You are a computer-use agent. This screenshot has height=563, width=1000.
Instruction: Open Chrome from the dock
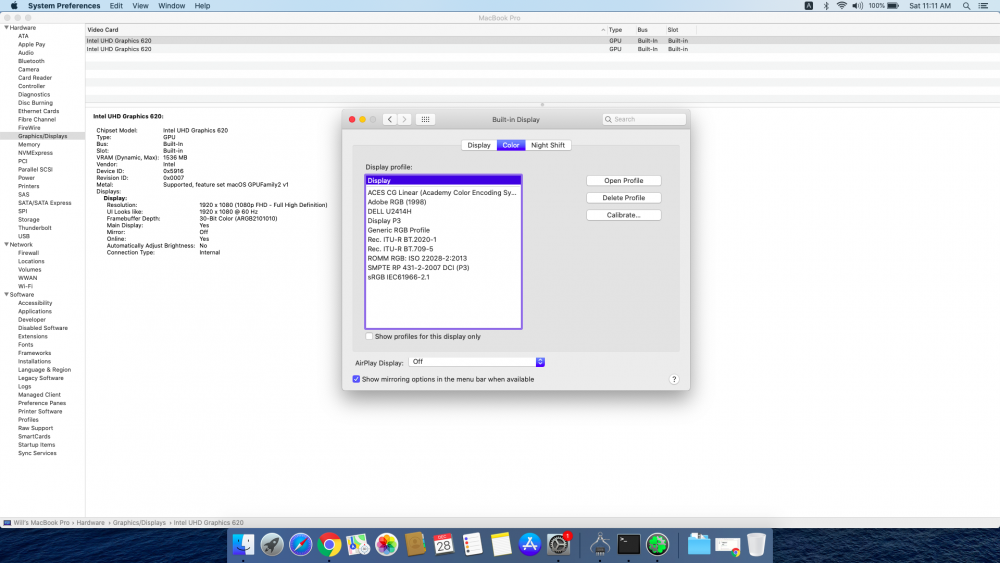tap(329, 545)
